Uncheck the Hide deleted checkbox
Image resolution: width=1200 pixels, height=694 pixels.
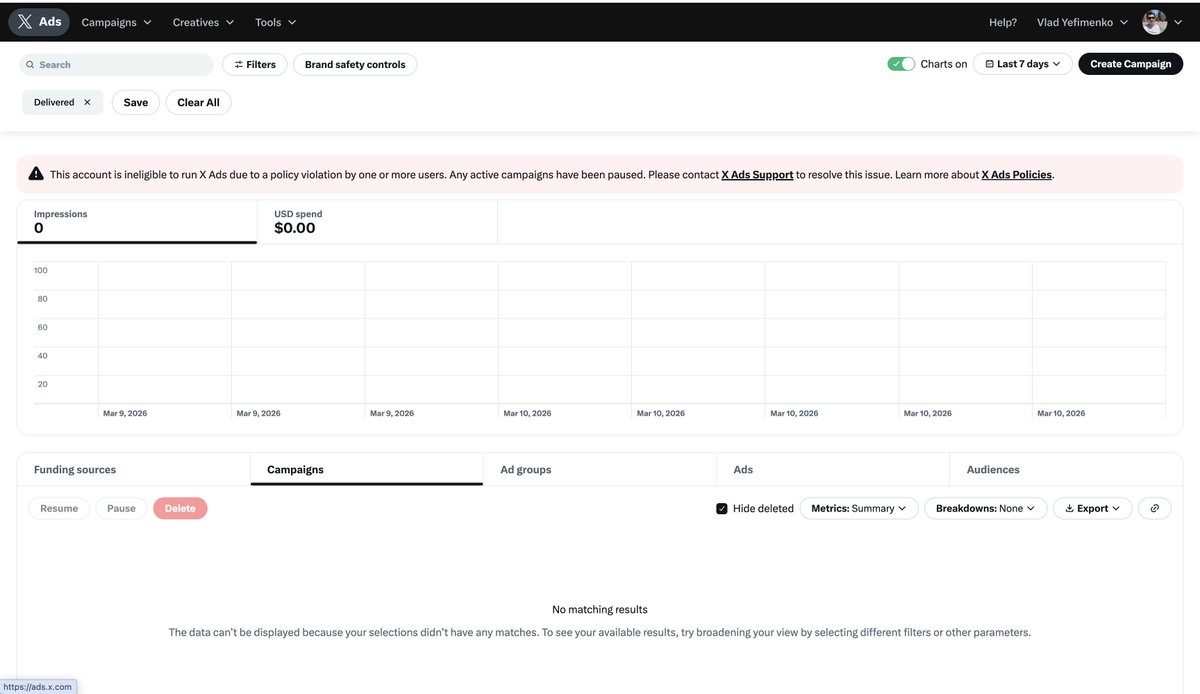pyautogui.click(x=722, y=508)
